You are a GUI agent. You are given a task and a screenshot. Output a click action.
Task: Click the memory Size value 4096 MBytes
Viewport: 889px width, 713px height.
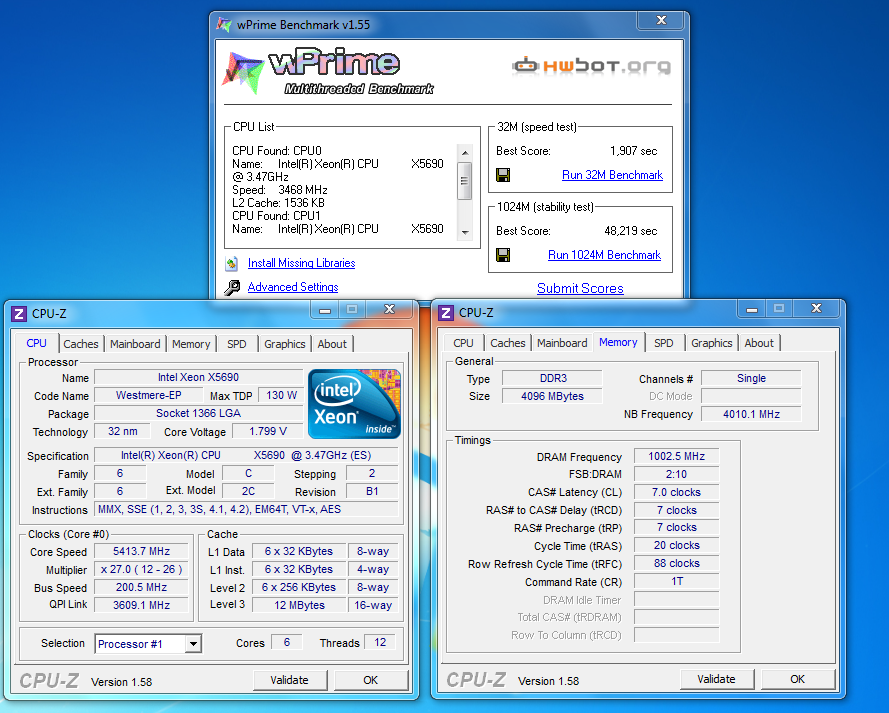click(552, 396)
